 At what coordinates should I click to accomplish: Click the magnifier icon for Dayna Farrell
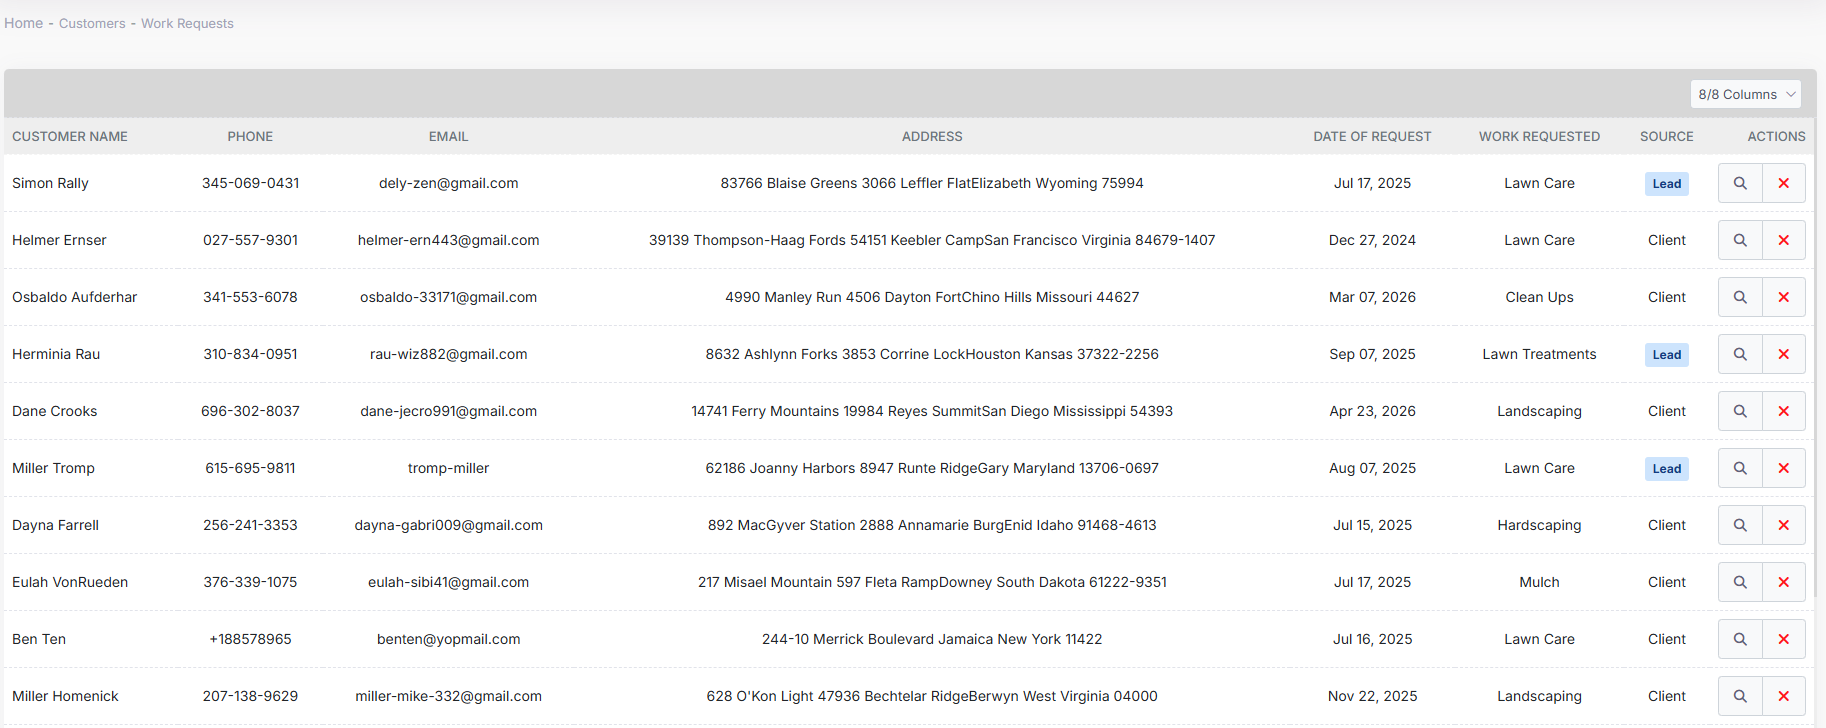[x=1740, y=525]
